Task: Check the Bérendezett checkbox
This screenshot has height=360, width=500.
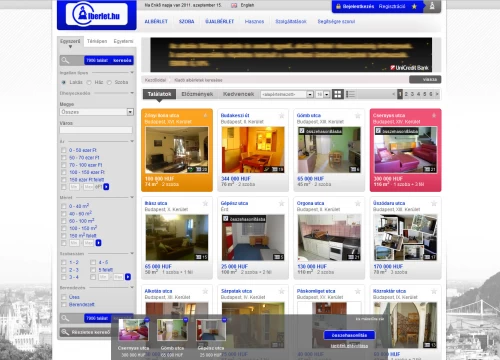Action: (63, 305)
